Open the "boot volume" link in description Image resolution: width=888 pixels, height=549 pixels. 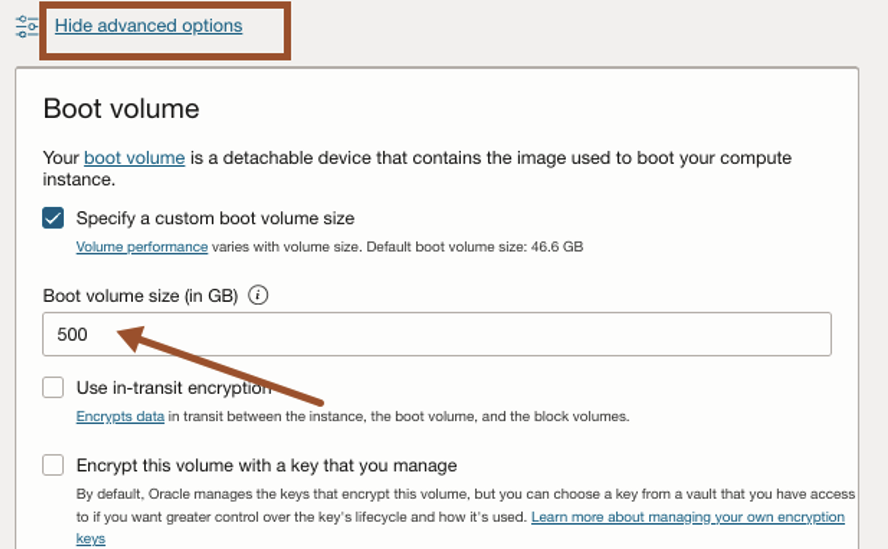[x=134, y=158]
